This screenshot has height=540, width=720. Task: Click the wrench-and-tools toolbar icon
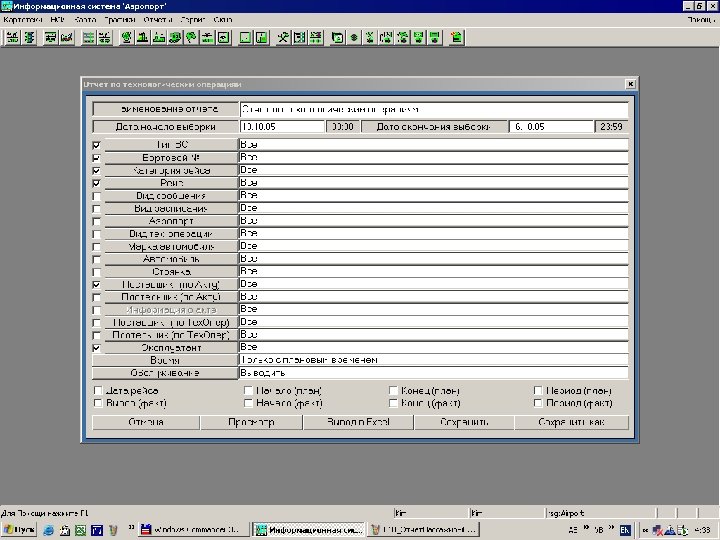283,38
